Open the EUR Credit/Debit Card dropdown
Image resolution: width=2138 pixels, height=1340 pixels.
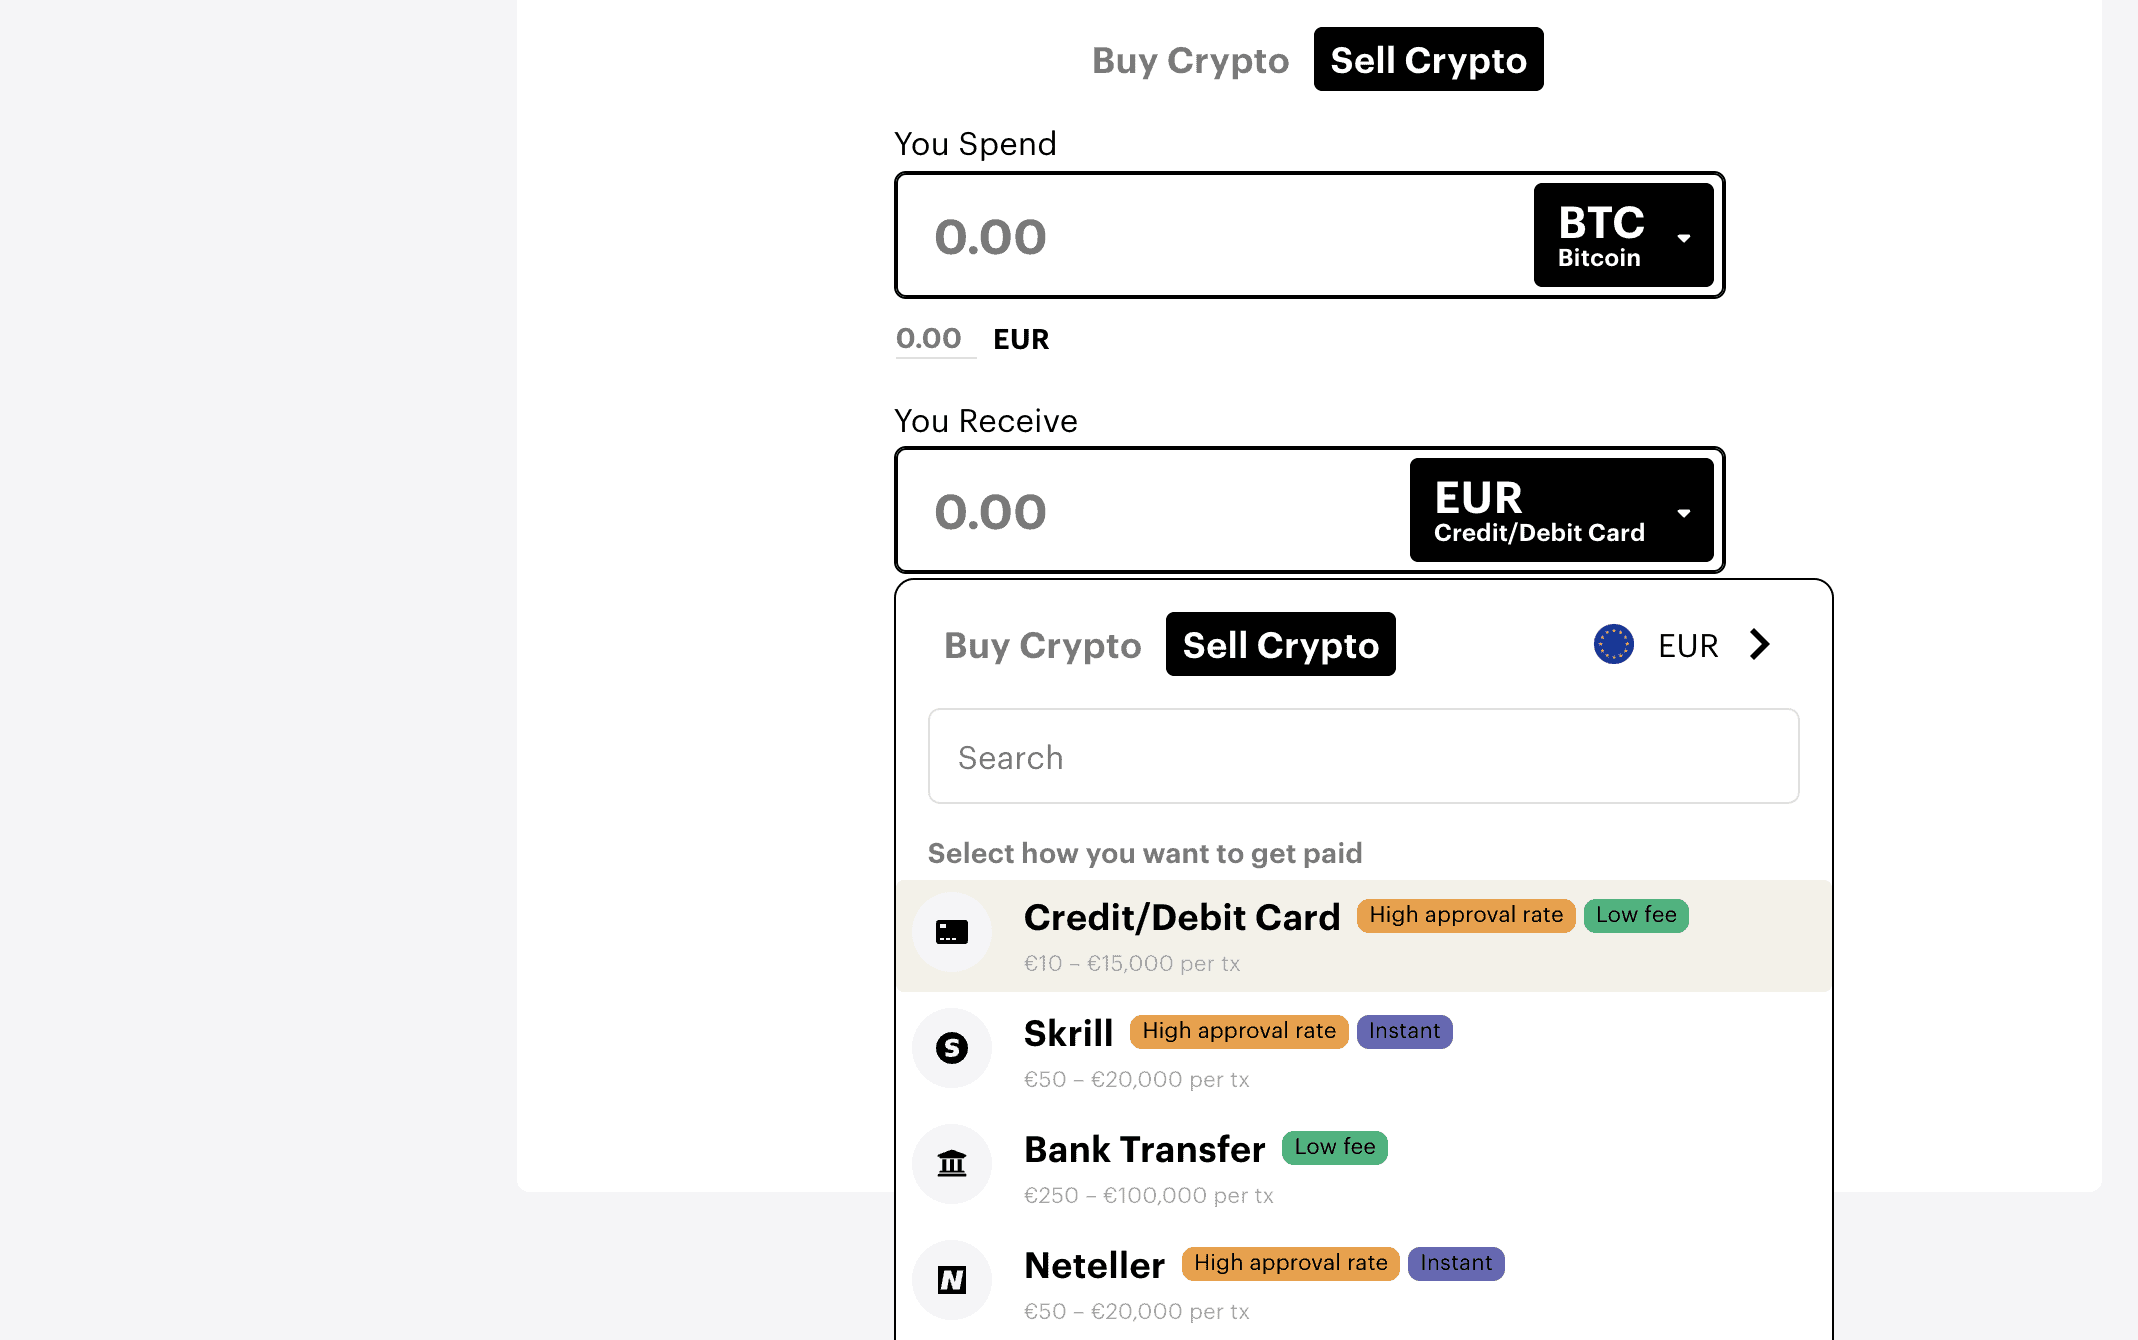pos(1562,510)
